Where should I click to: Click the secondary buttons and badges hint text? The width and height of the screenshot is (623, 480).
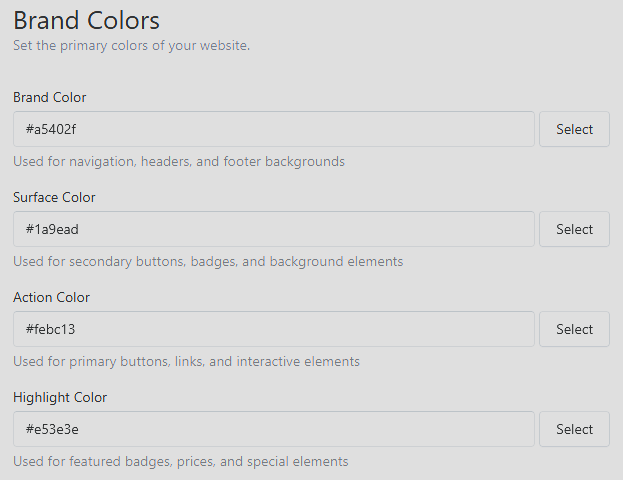[x=208, y=262]
